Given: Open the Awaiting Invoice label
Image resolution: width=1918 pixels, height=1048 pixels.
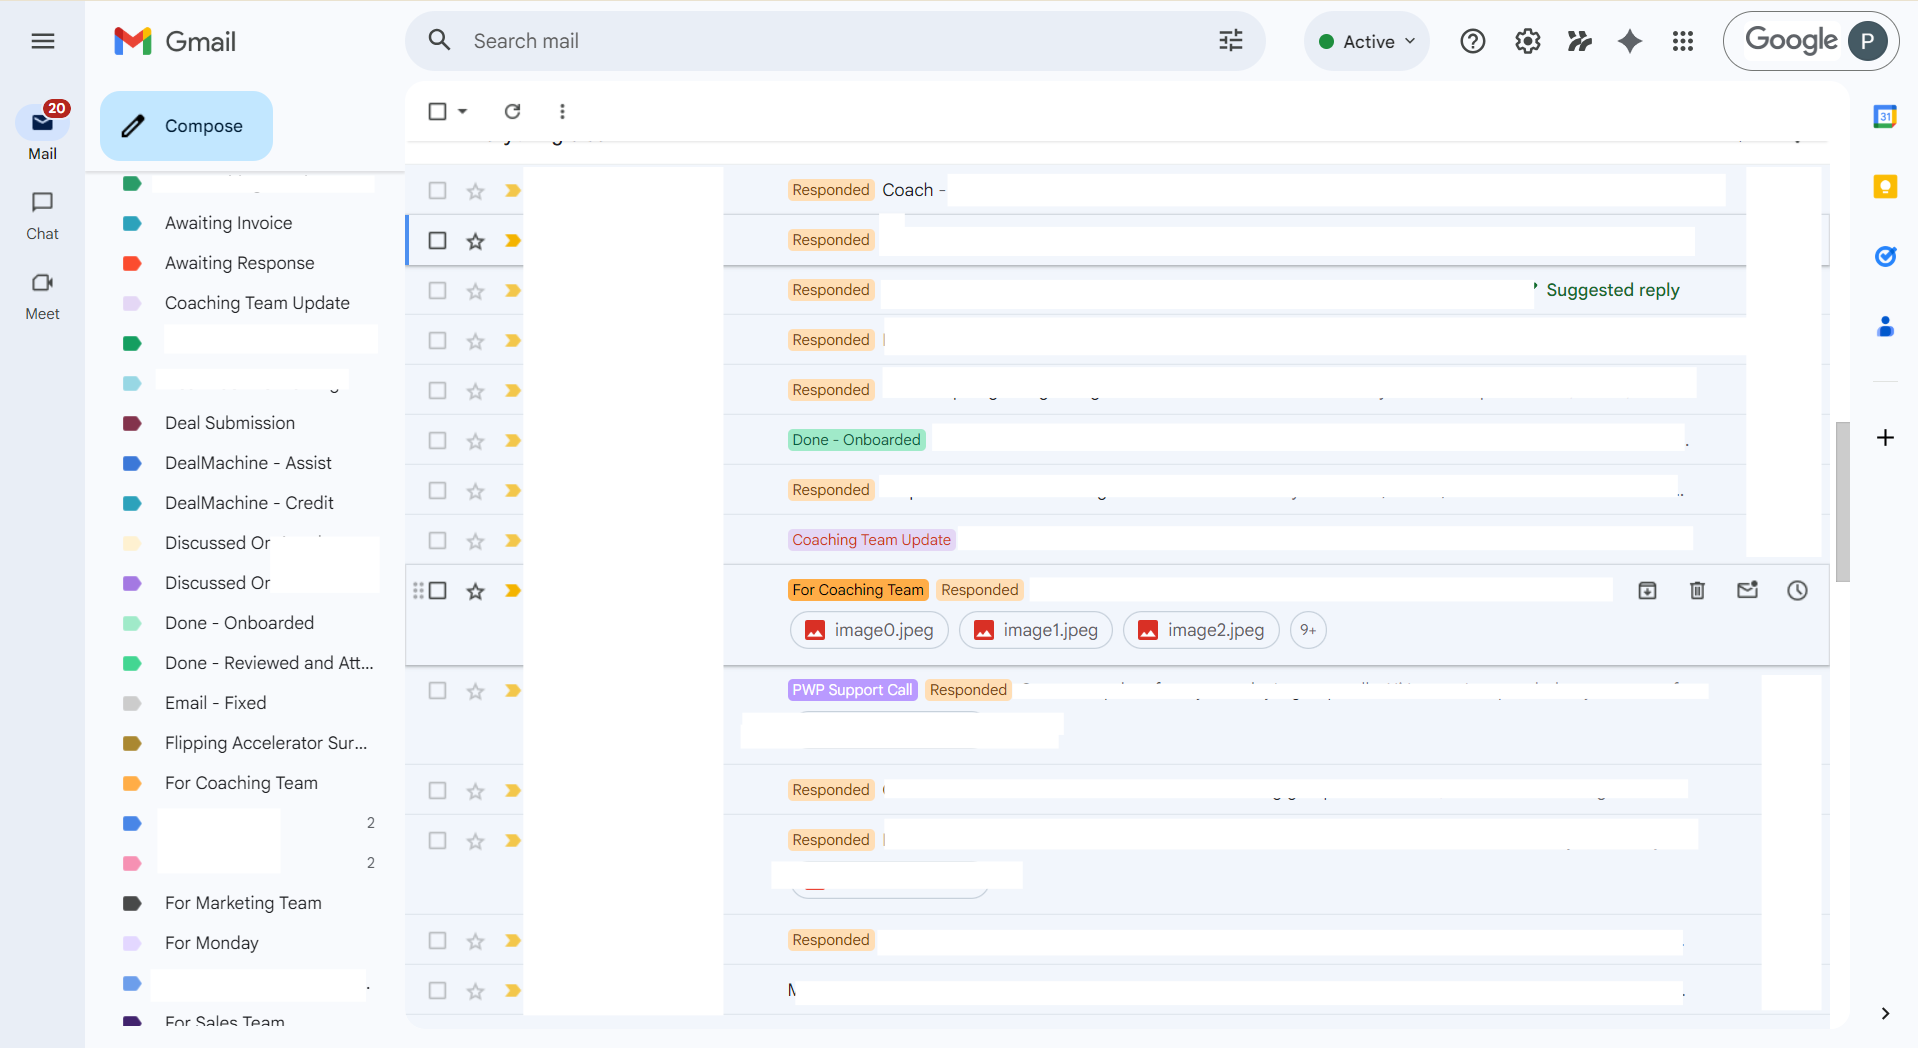Looking at the screenshot, I should (229, 223).
